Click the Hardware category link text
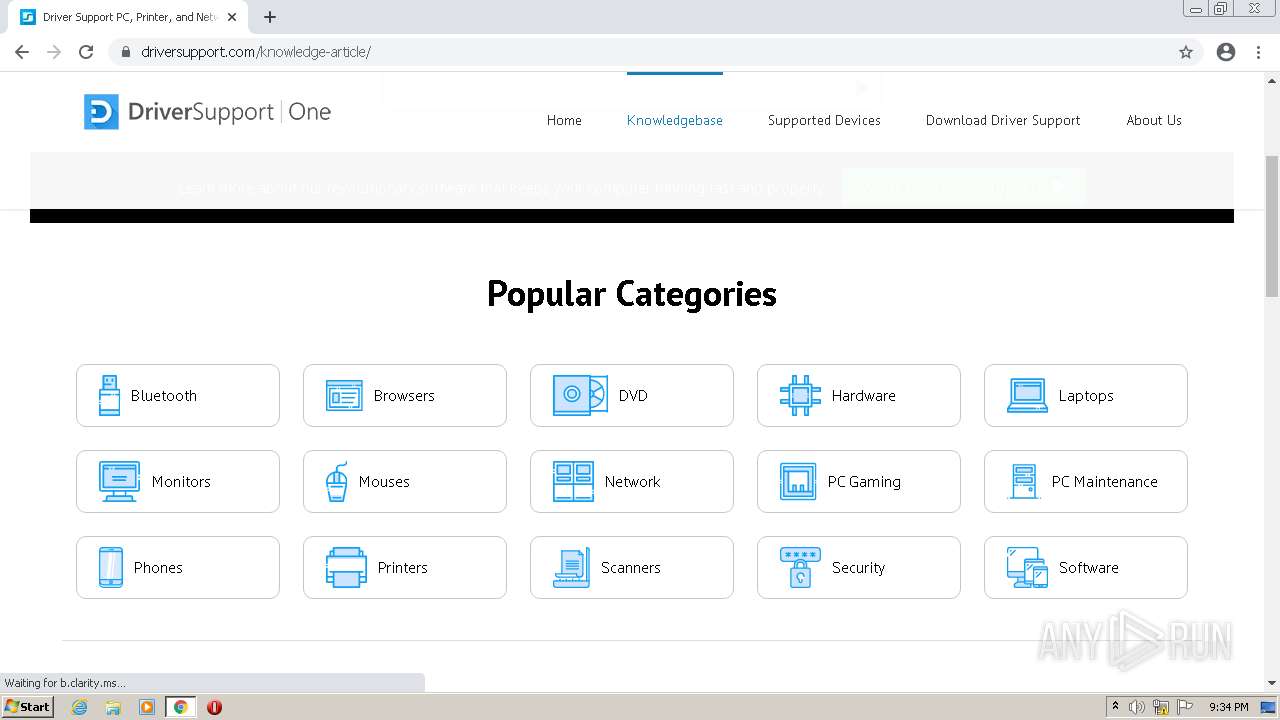The image size is (1280, 720). coord(864,396)
